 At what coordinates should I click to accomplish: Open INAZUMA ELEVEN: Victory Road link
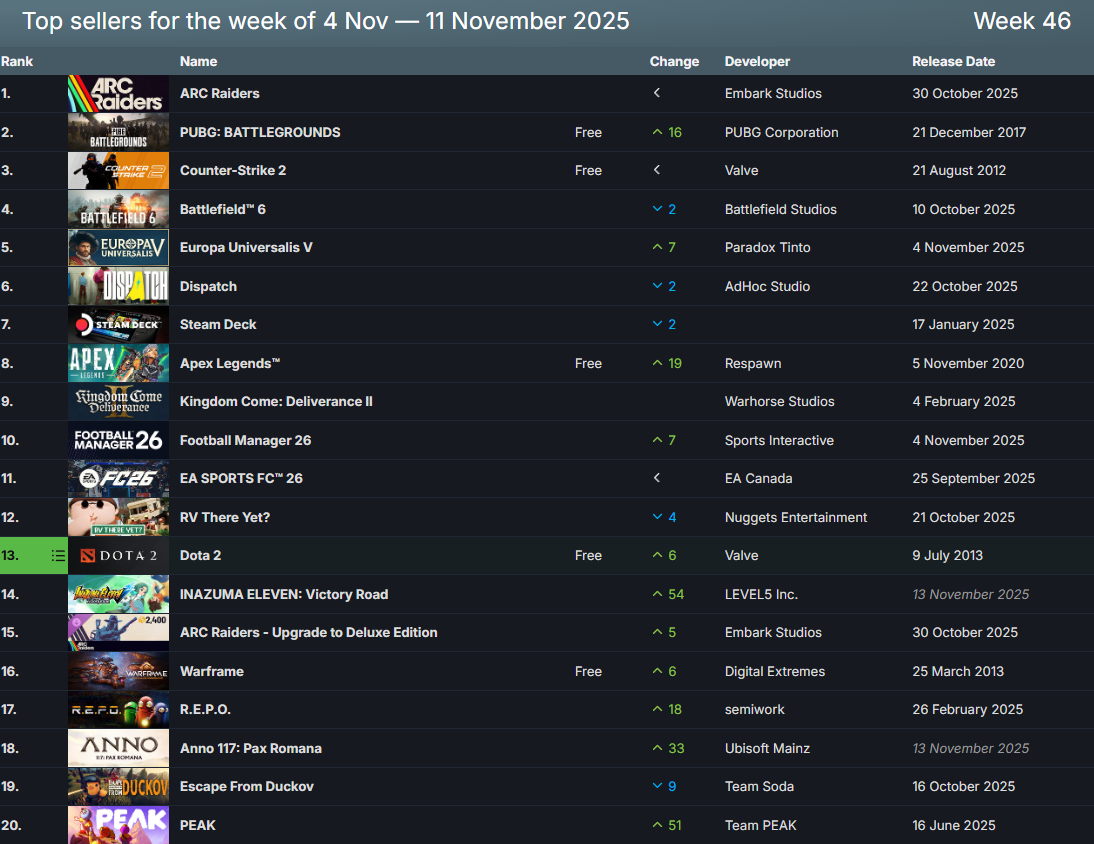pyautogui.click(x=283, y=594)
